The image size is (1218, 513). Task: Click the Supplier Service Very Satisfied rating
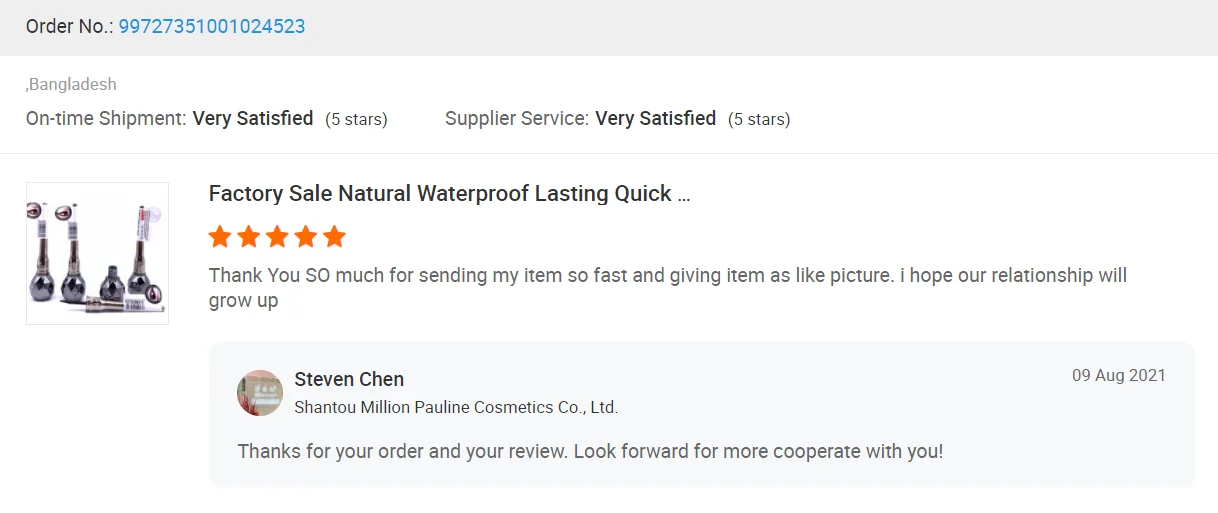(x=655, y=118)
